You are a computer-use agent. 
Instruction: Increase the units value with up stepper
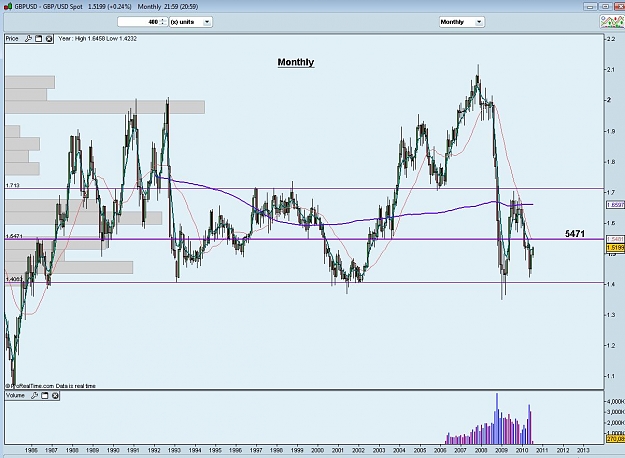pos(163,20)
